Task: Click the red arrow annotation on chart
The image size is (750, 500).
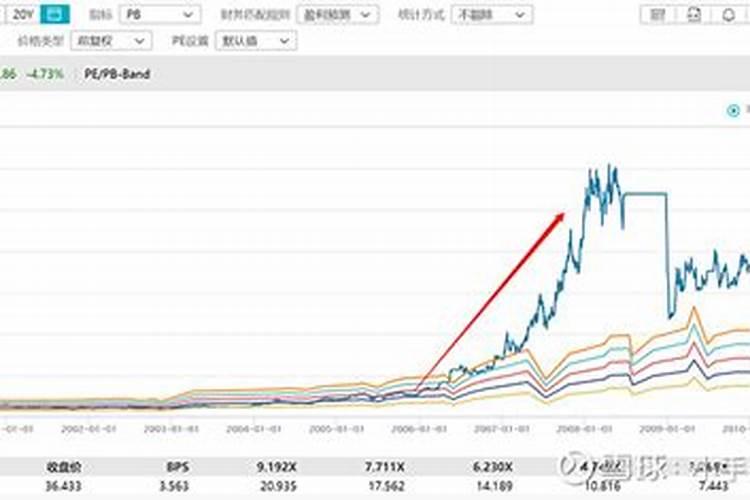Action: point(492,298)
